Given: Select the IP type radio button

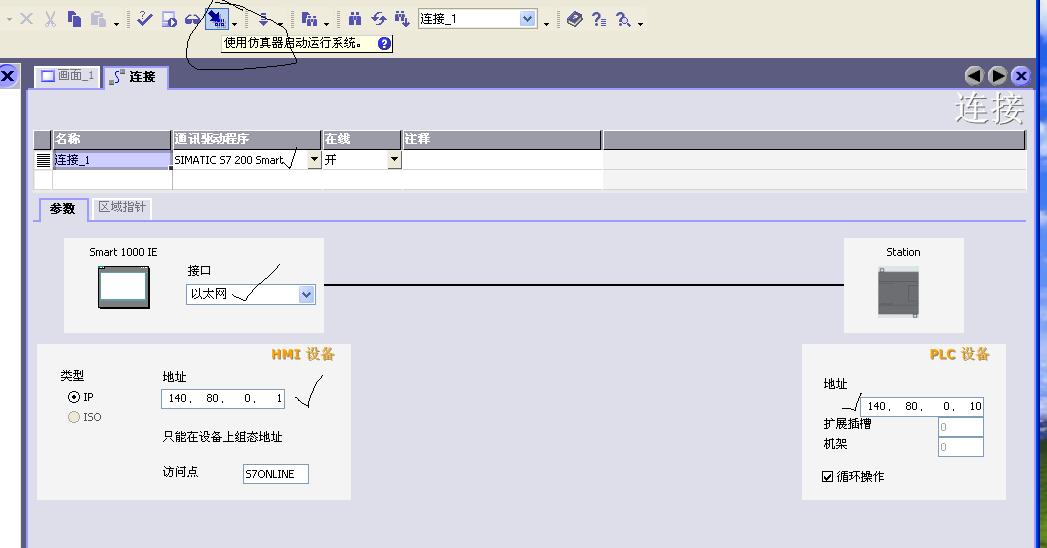Looking at the screenshot, I should click(x=73, y=397).
